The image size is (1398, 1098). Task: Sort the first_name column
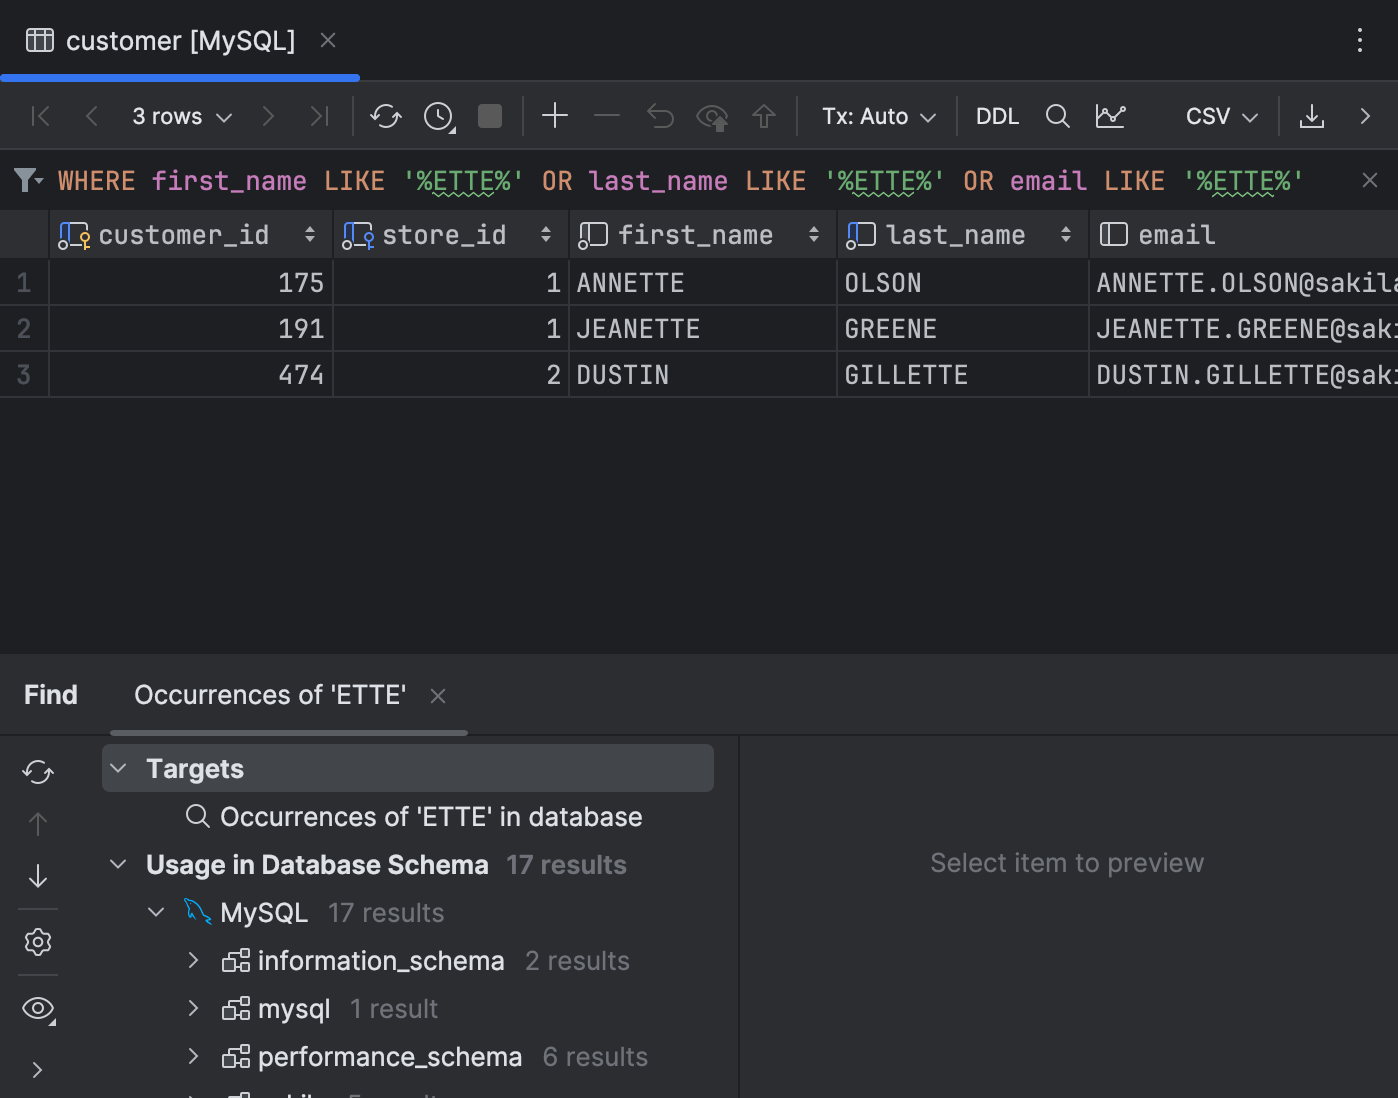[x=813, y=234]
